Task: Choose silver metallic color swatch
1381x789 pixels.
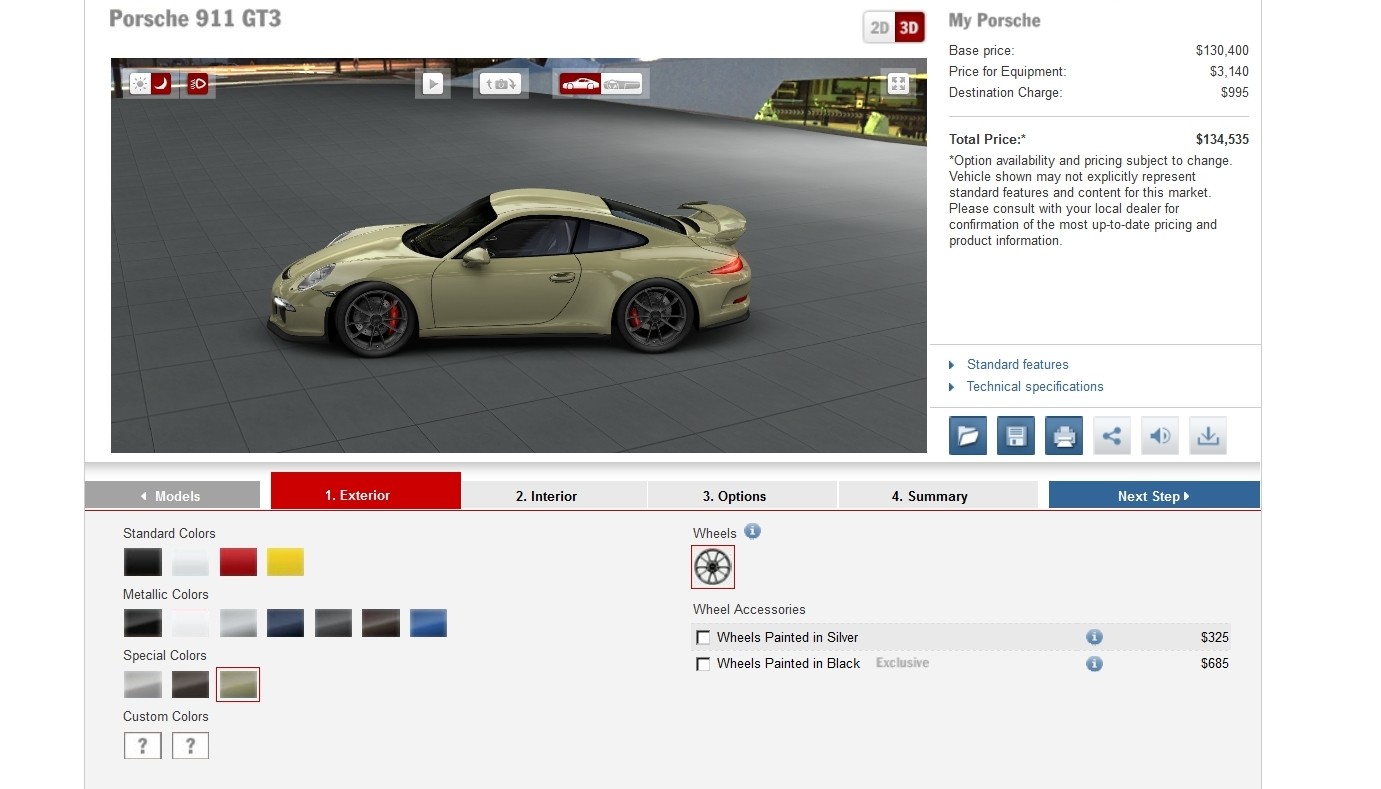Action: coord(238,623)
